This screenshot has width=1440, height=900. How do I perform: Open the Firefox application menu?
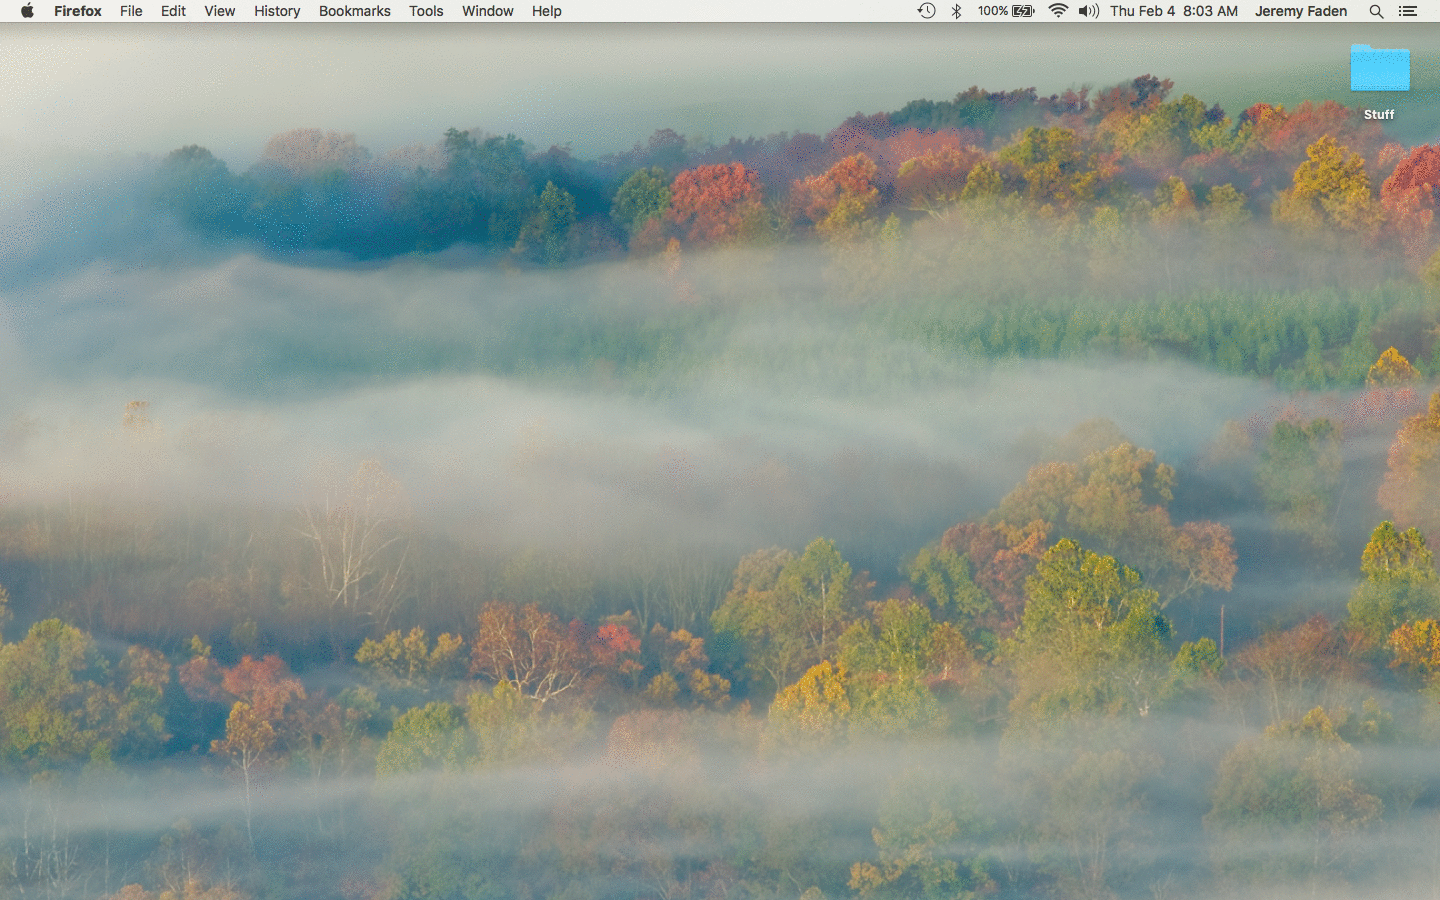(78, 11)
